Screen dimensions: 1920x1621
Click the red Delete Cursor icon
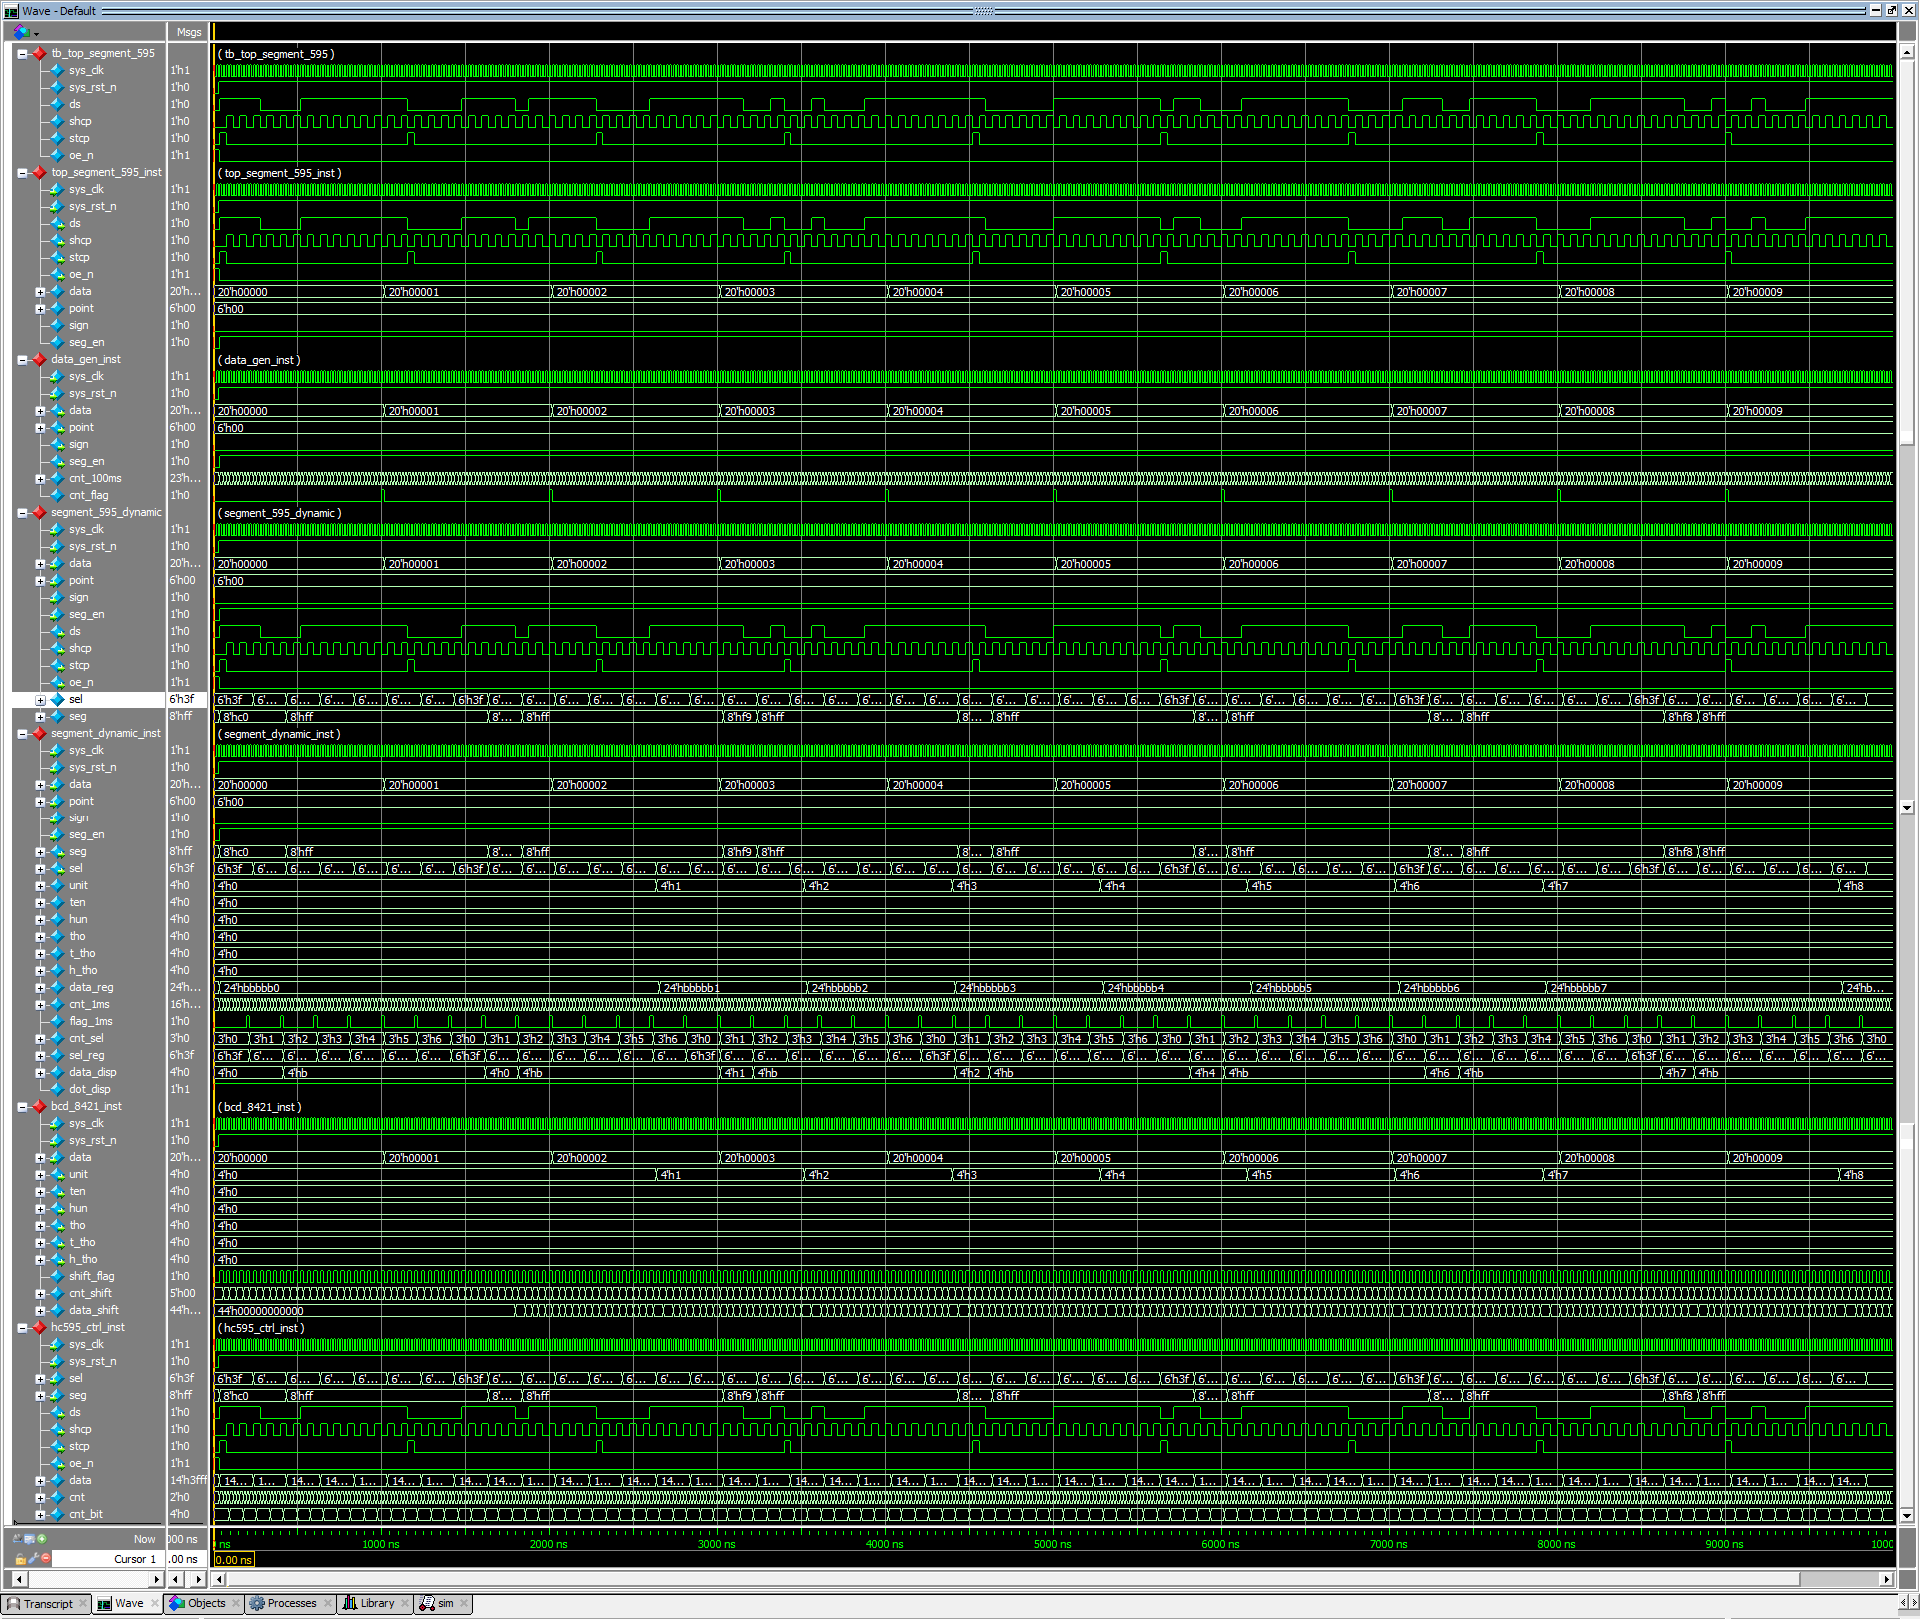coord(46,1558)
